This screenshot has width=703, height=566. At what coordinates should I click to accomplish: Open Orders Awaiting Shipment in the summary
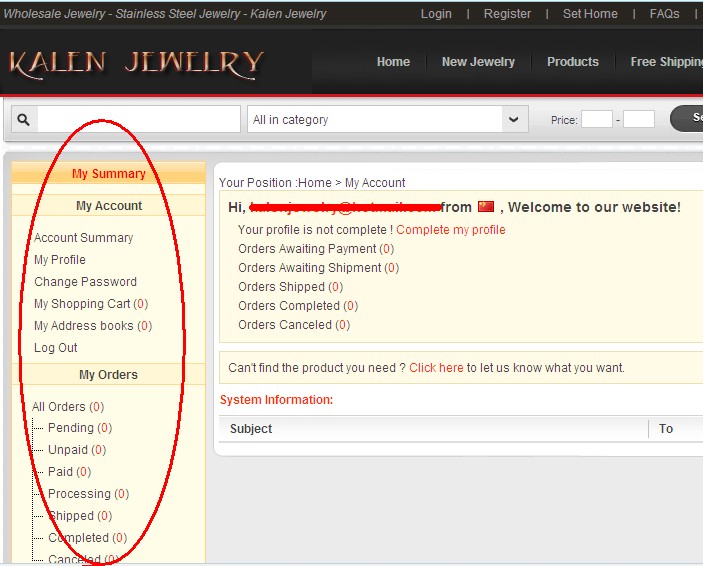point(318,268)
